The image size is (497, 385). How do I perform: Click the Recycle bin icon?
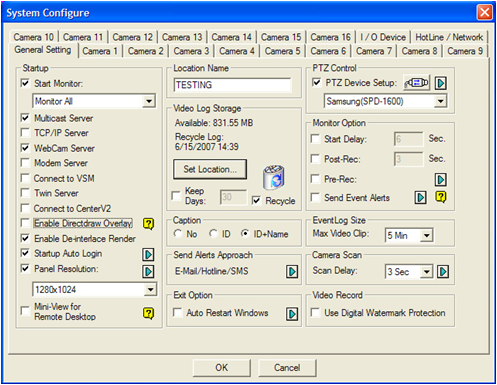[x=274, y=177]
